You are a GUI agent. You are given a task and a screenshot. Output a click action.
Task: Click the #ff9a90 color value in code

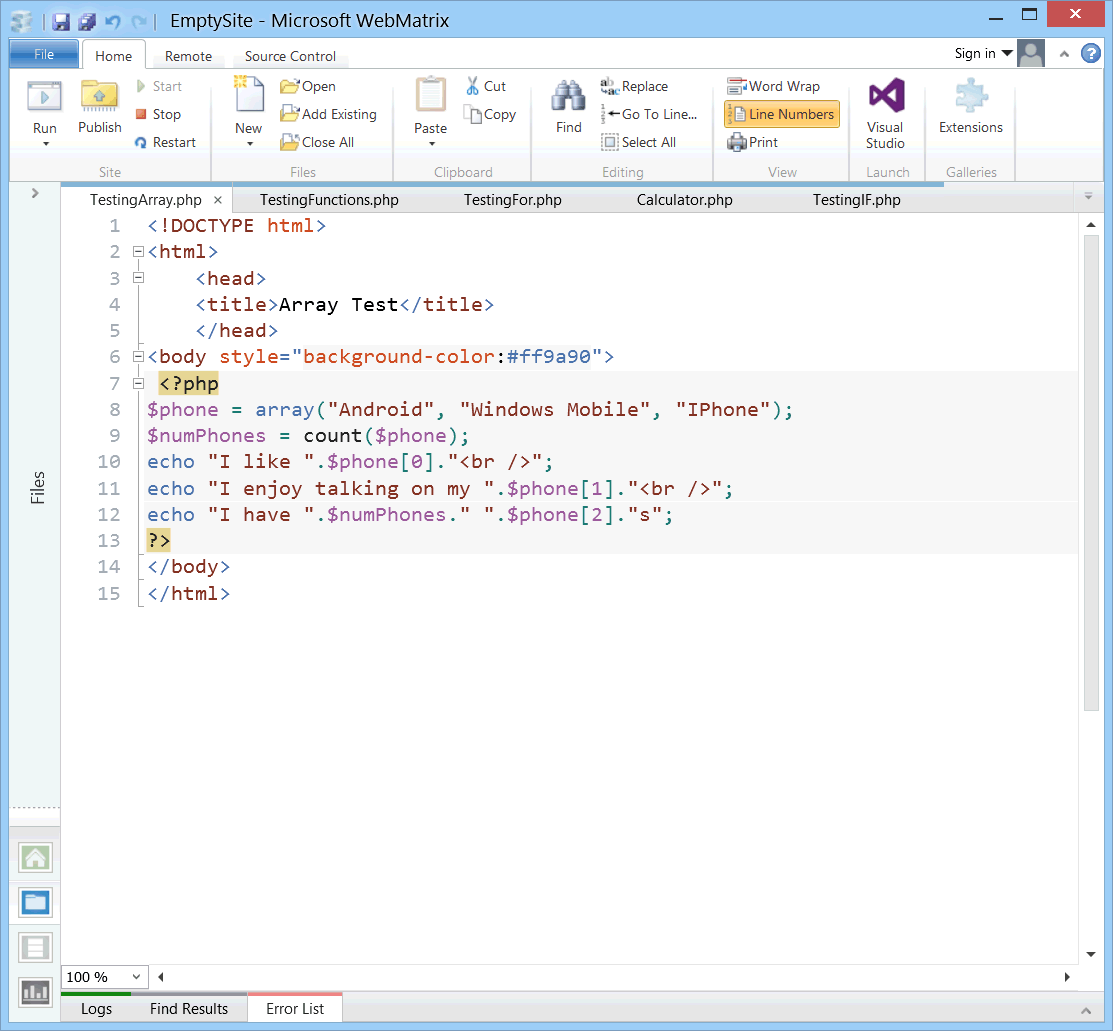(x=549, y=356)
